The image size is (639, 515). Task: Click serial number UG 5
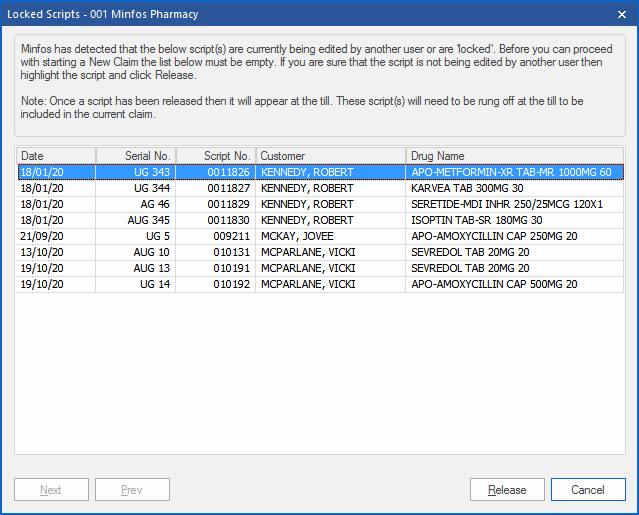(x=158, y=236)
